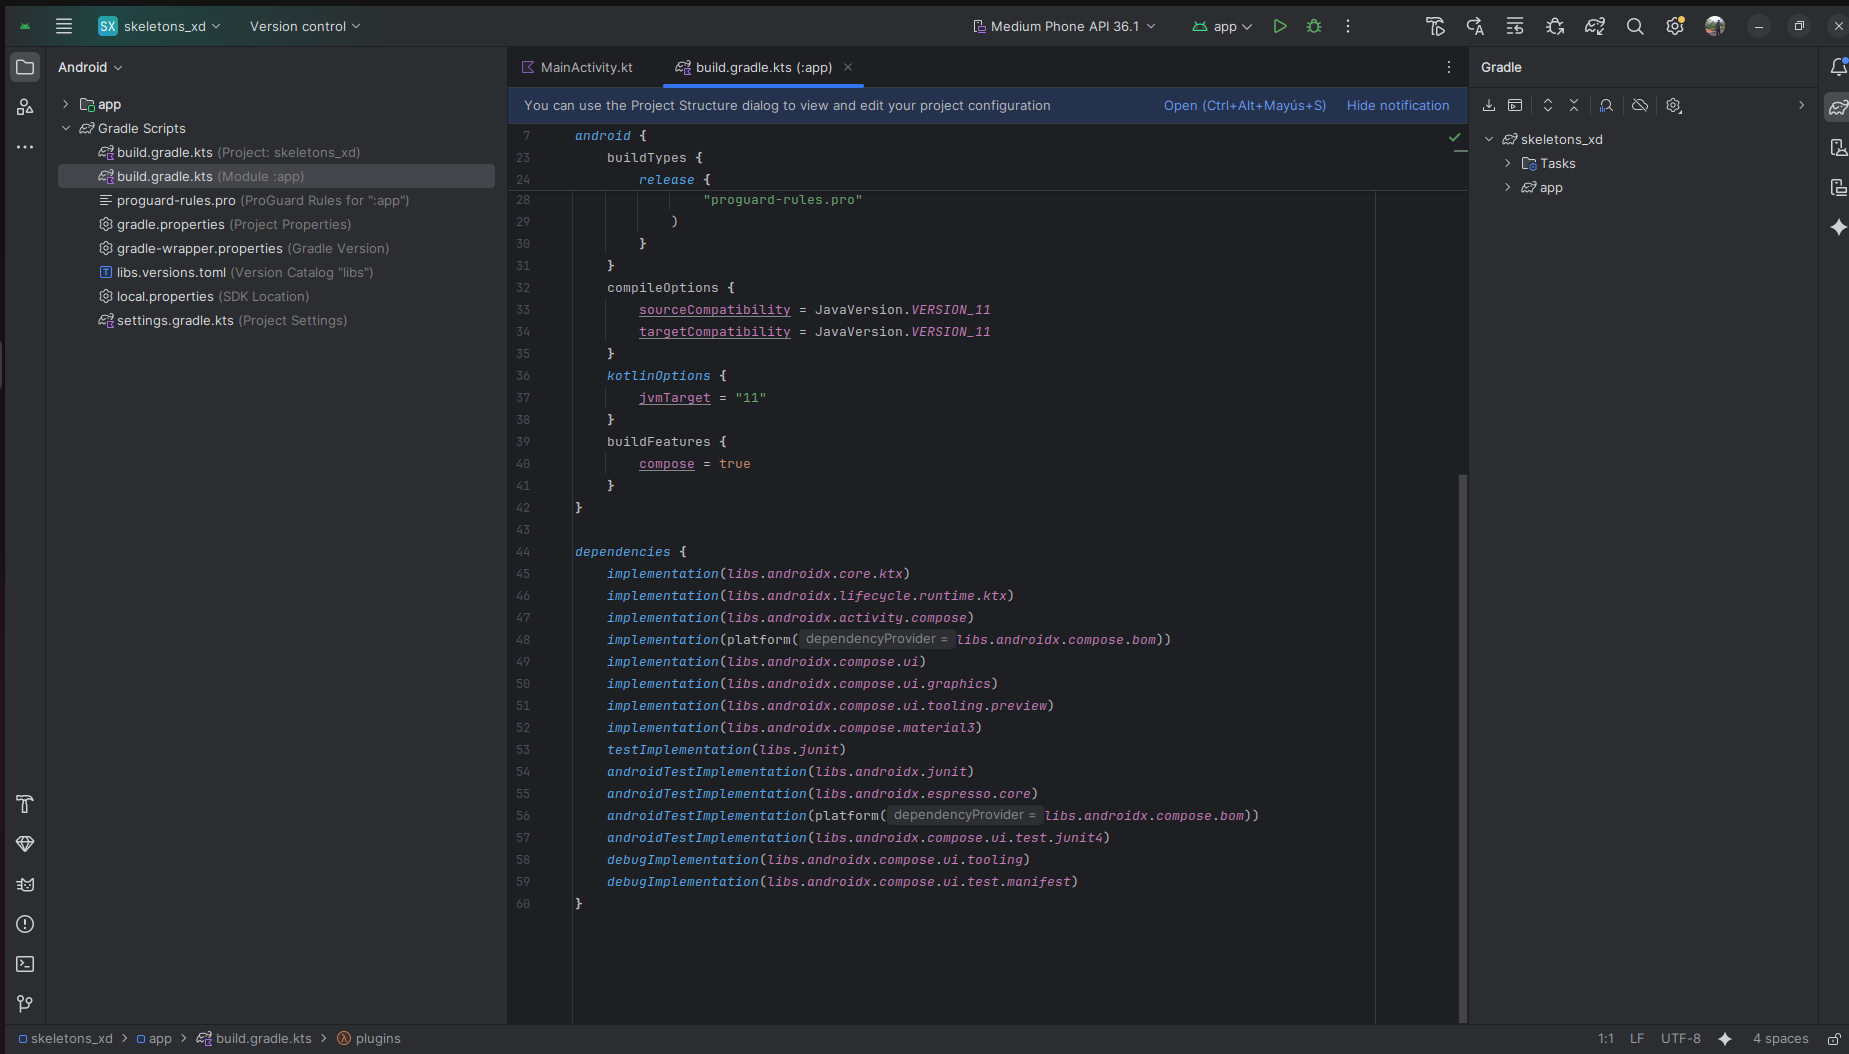Run the app with the green play icon
This screenshot has width=1849, height=1054.
(x=1280, y=27)
